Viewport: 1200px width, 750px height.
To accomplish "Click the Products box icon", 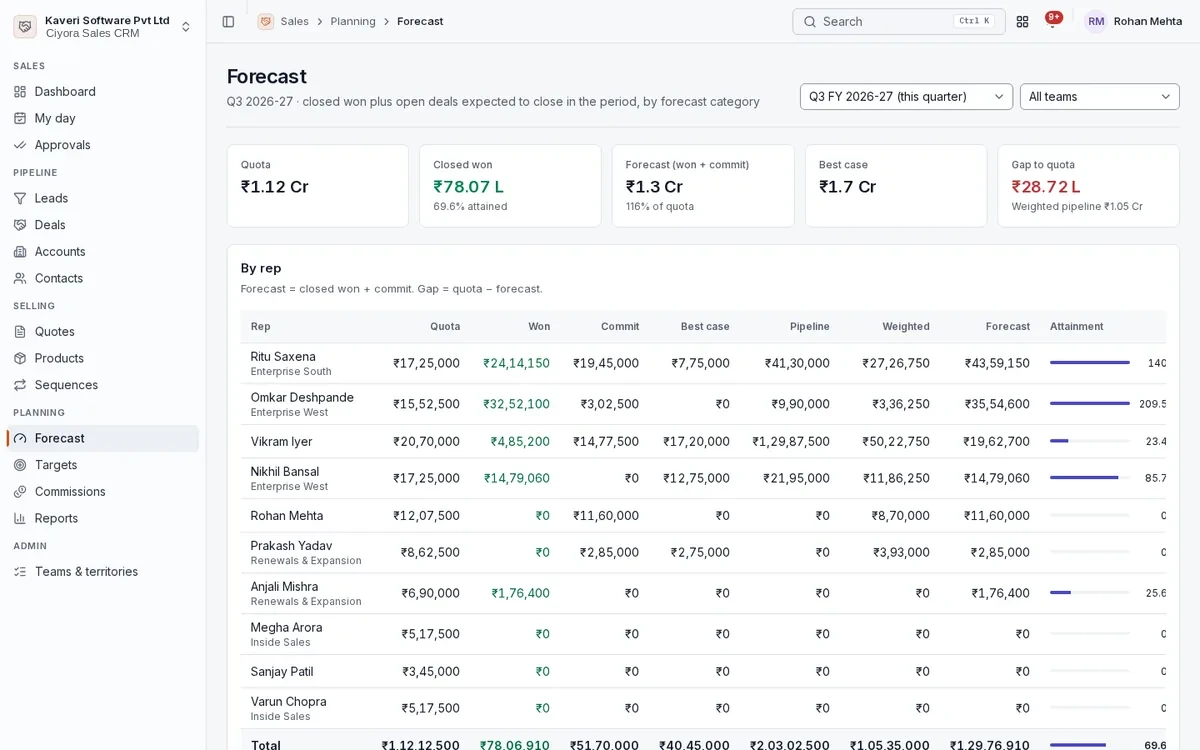I will (x=20, y=358).
